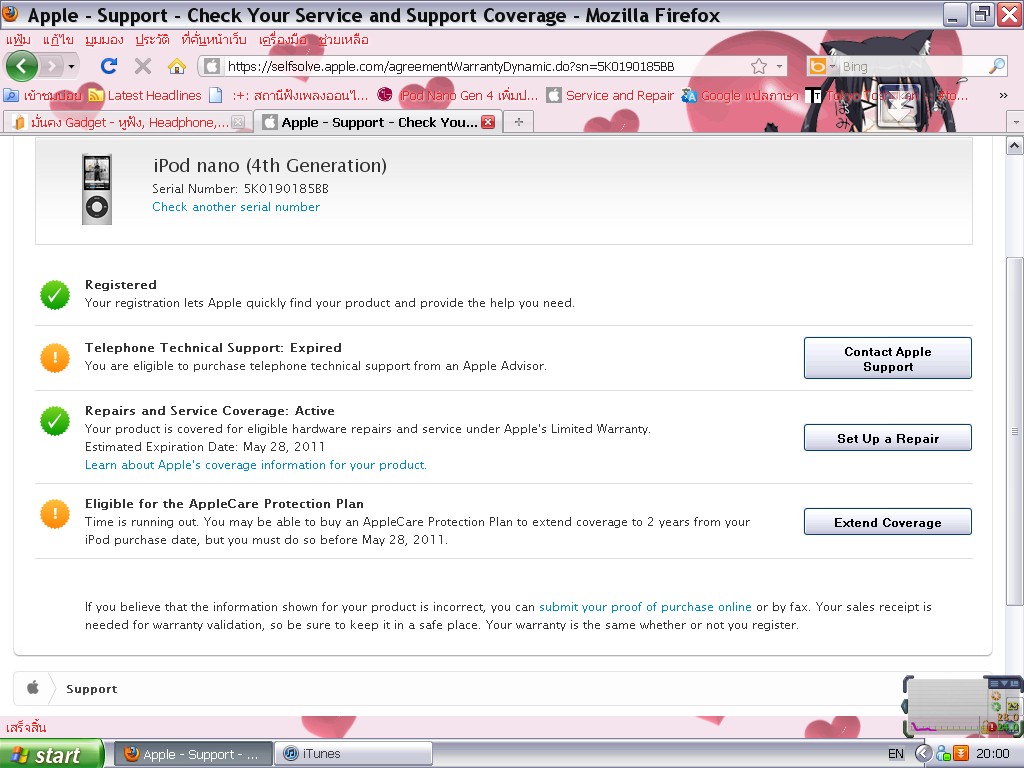The image size is (1024, 768).
Task: Switch to the Gadget headphone tab
Action: click(x=122, y=122)
